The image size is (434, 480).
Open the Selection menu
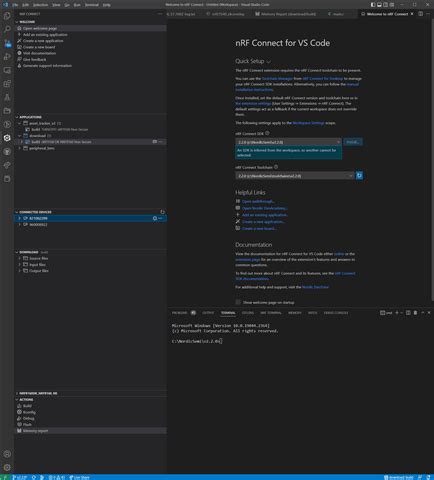pos(40,5)
